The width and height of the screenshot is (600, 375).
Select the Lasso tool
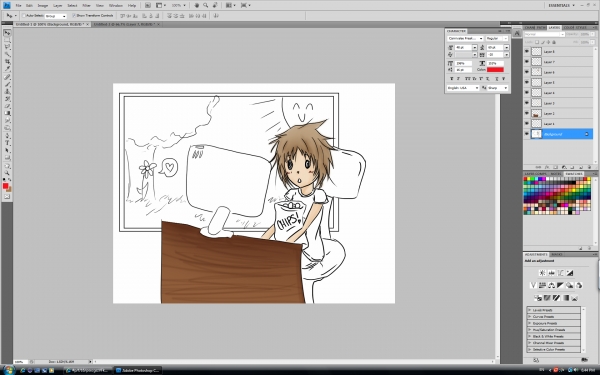(7, 47)
